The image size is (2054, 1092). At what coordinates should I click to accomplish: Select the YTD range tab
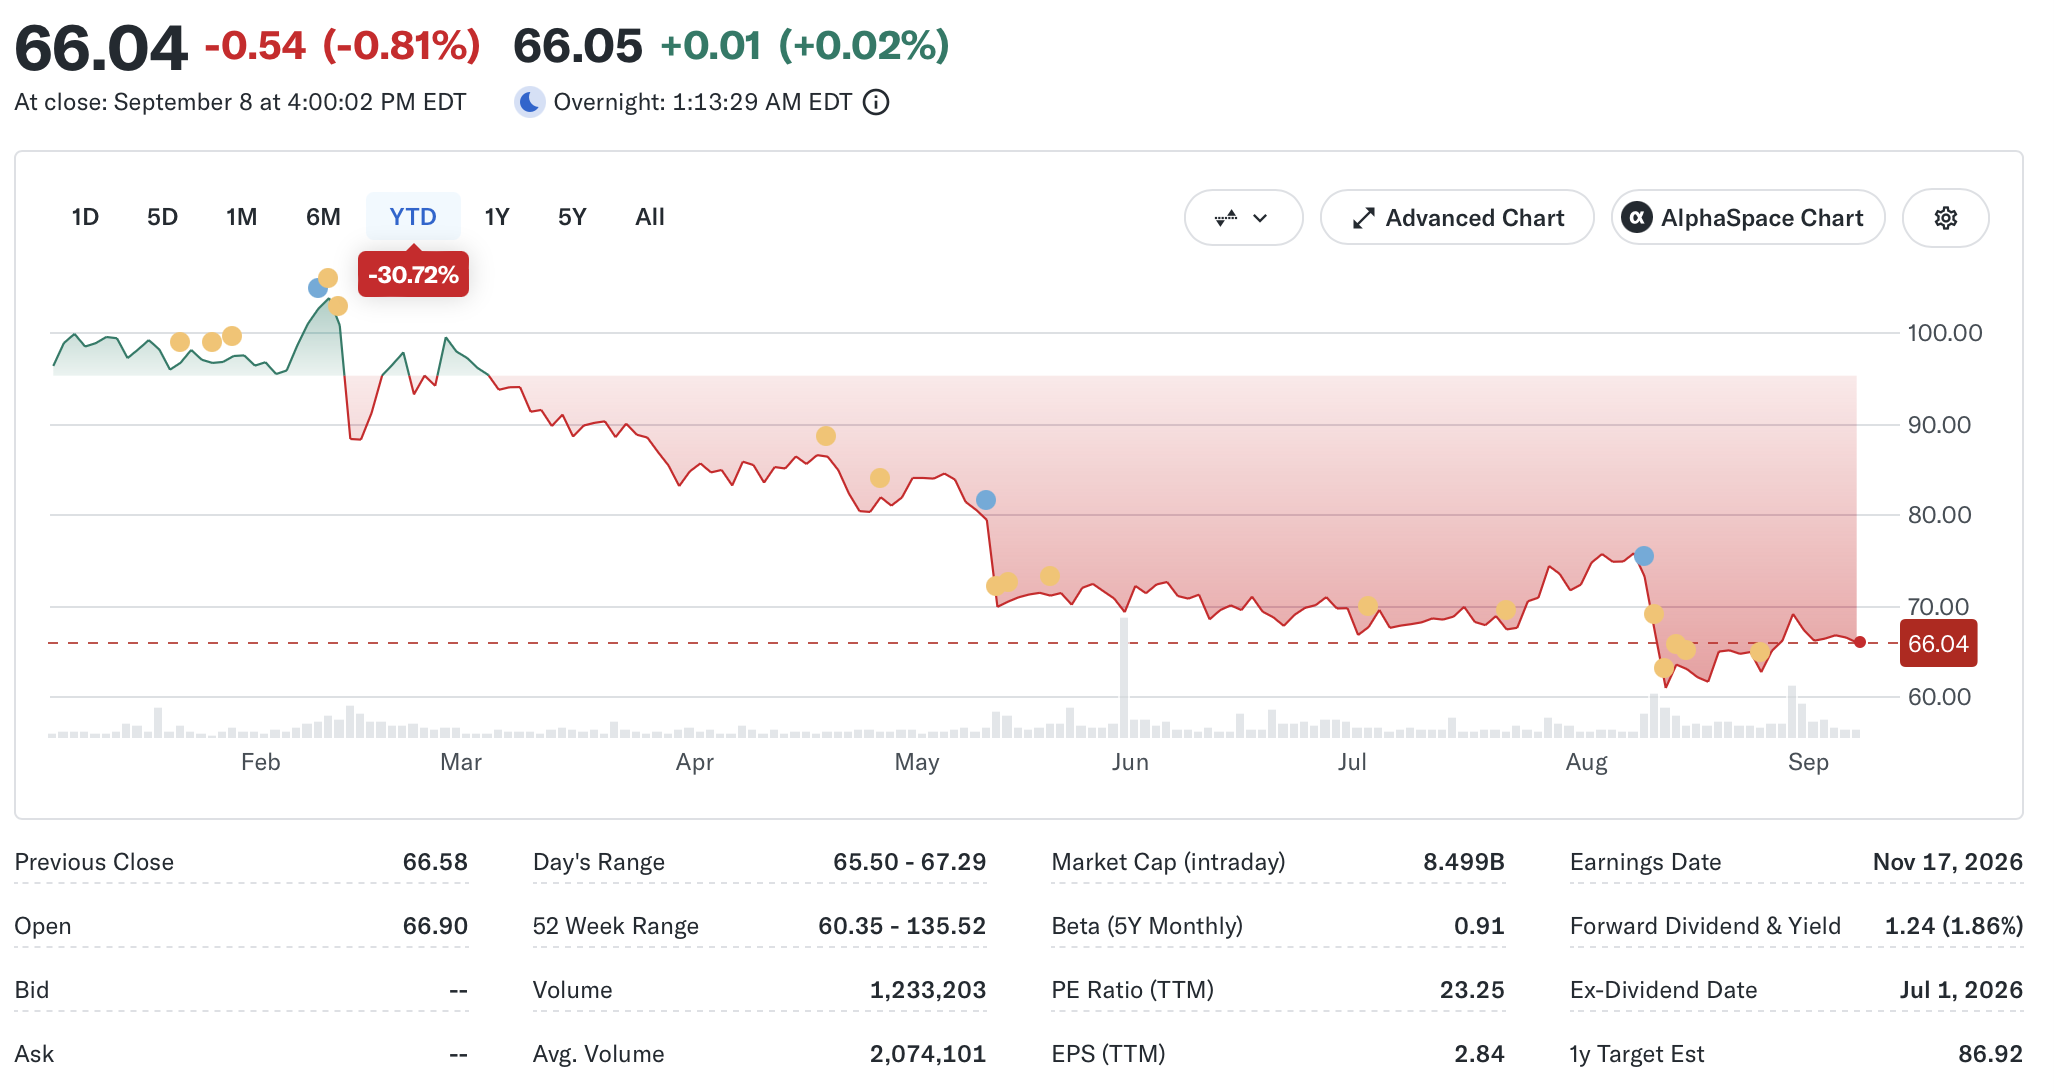click(413, 217)
